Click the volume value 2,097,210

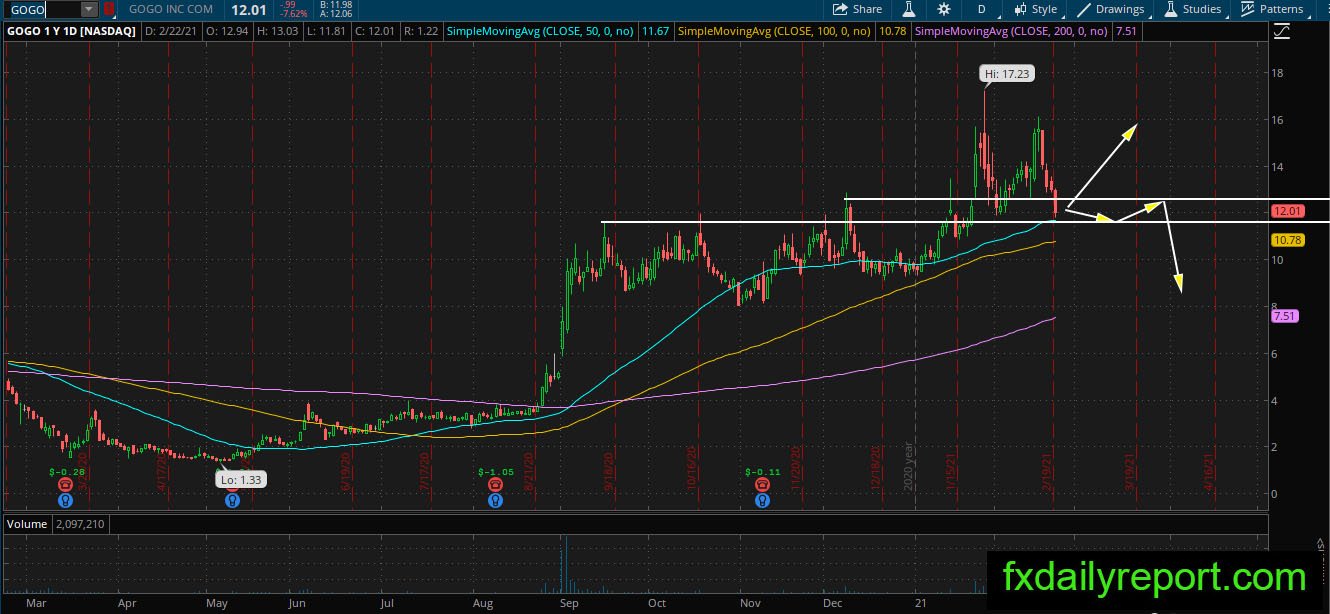[82, 524]
